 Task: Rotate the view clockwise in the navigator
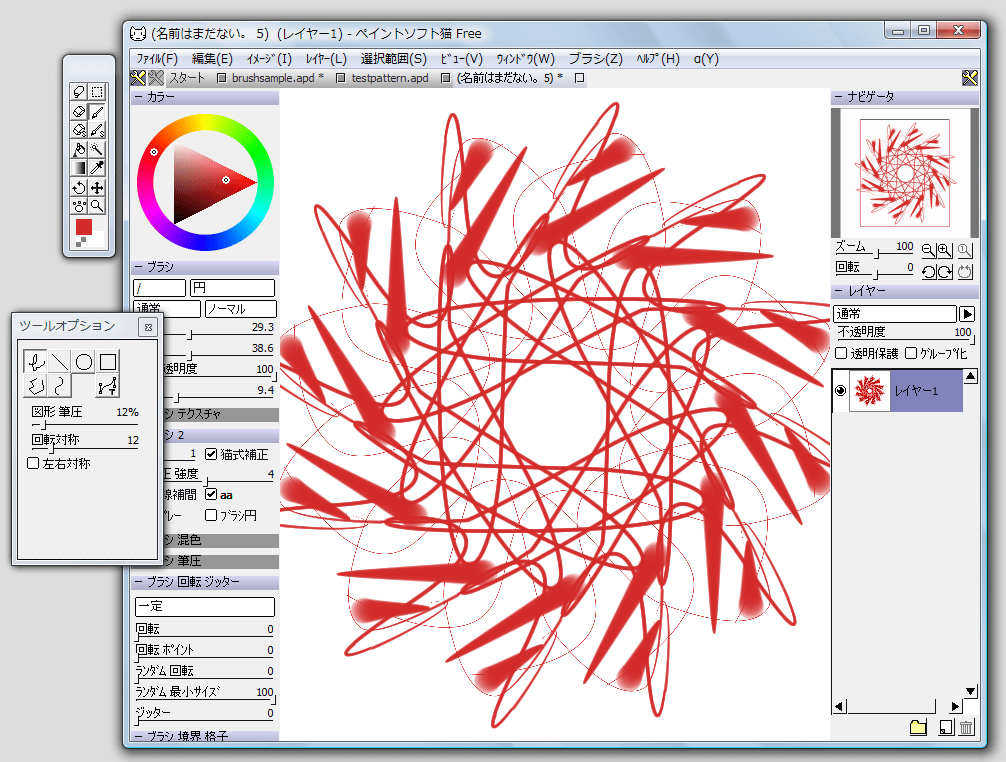(x=944, y=272)
